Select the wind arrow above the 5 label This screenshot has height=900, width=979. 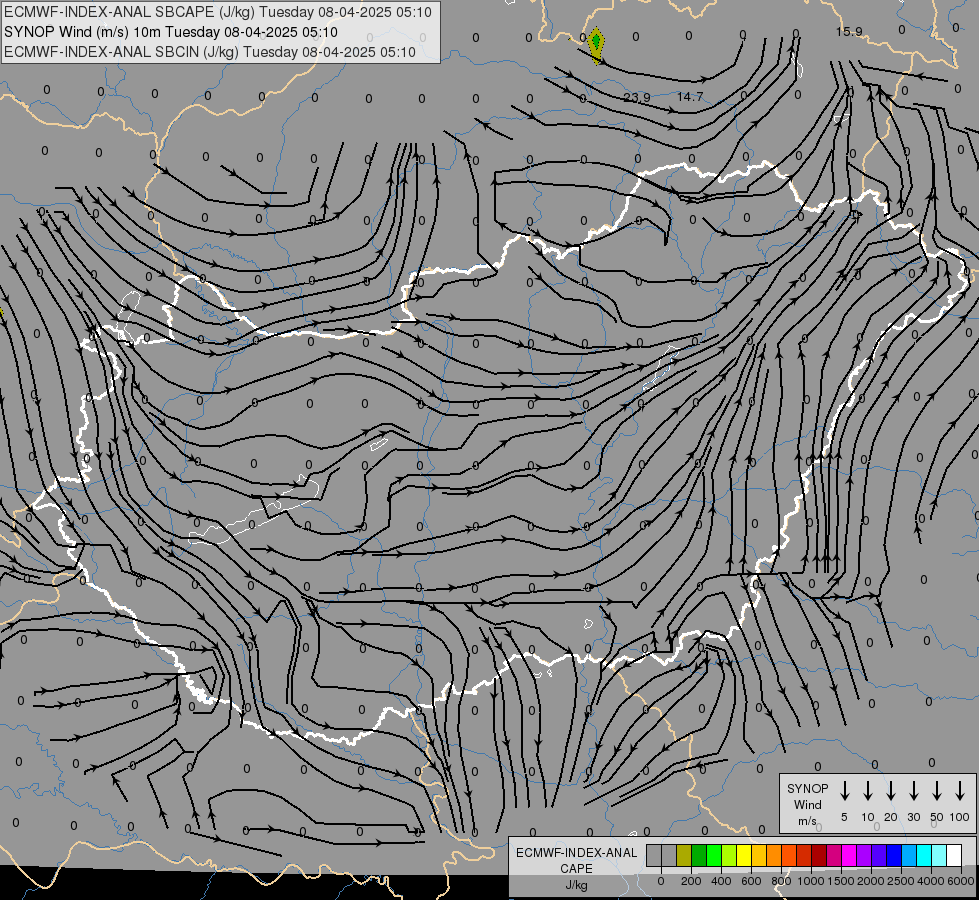(844, 791)
